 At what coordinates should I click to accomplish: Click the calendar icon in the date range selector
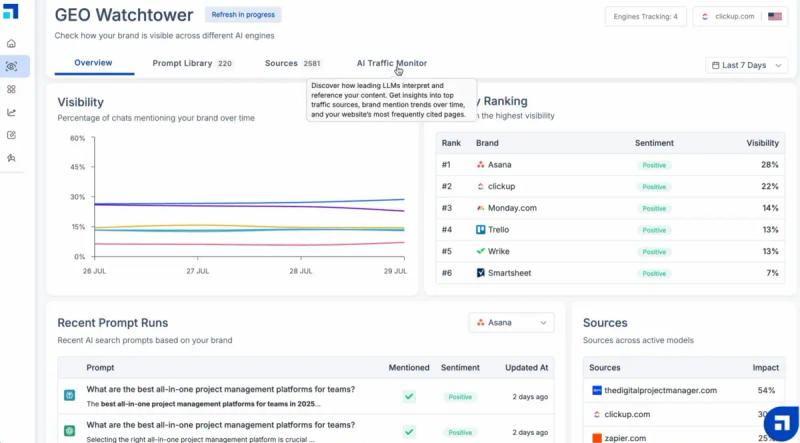[715, 65]
